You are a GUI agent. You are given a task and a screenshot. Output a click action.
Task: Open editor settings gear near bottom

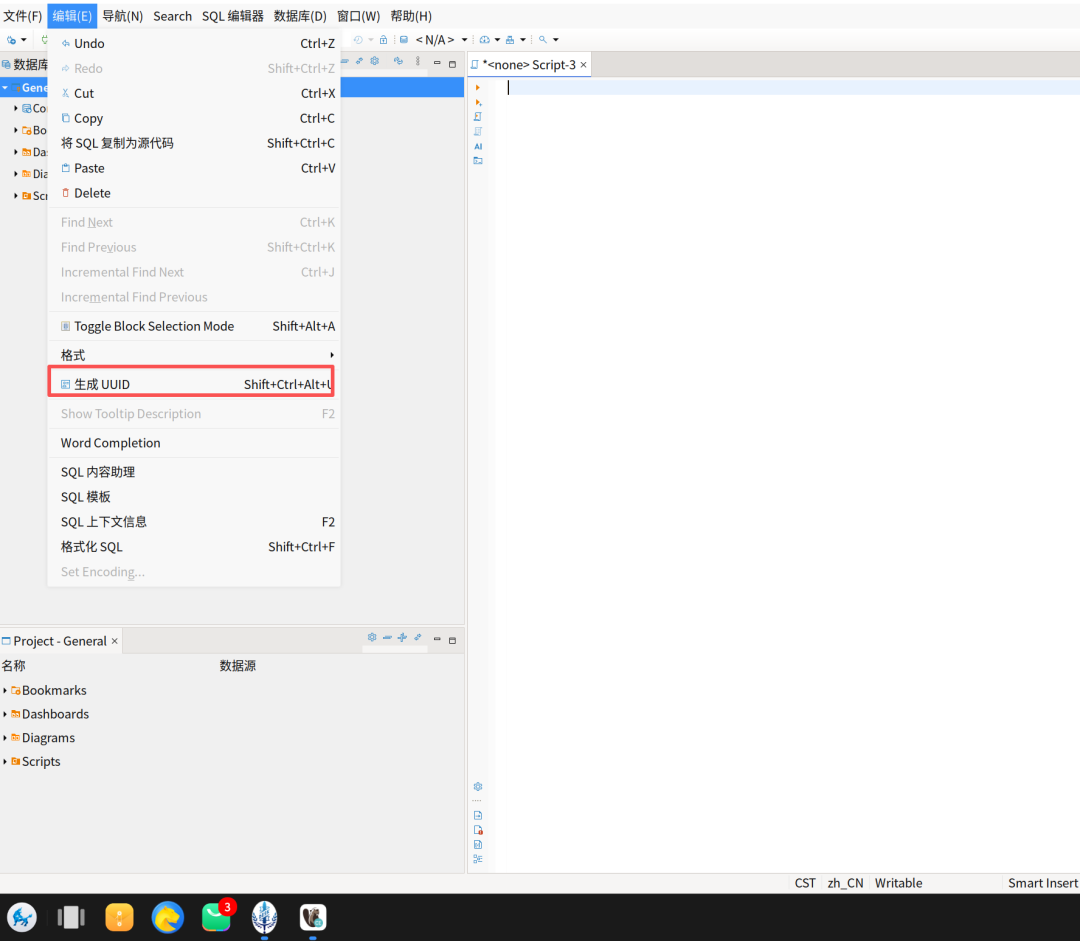click(x=477, y=787)
